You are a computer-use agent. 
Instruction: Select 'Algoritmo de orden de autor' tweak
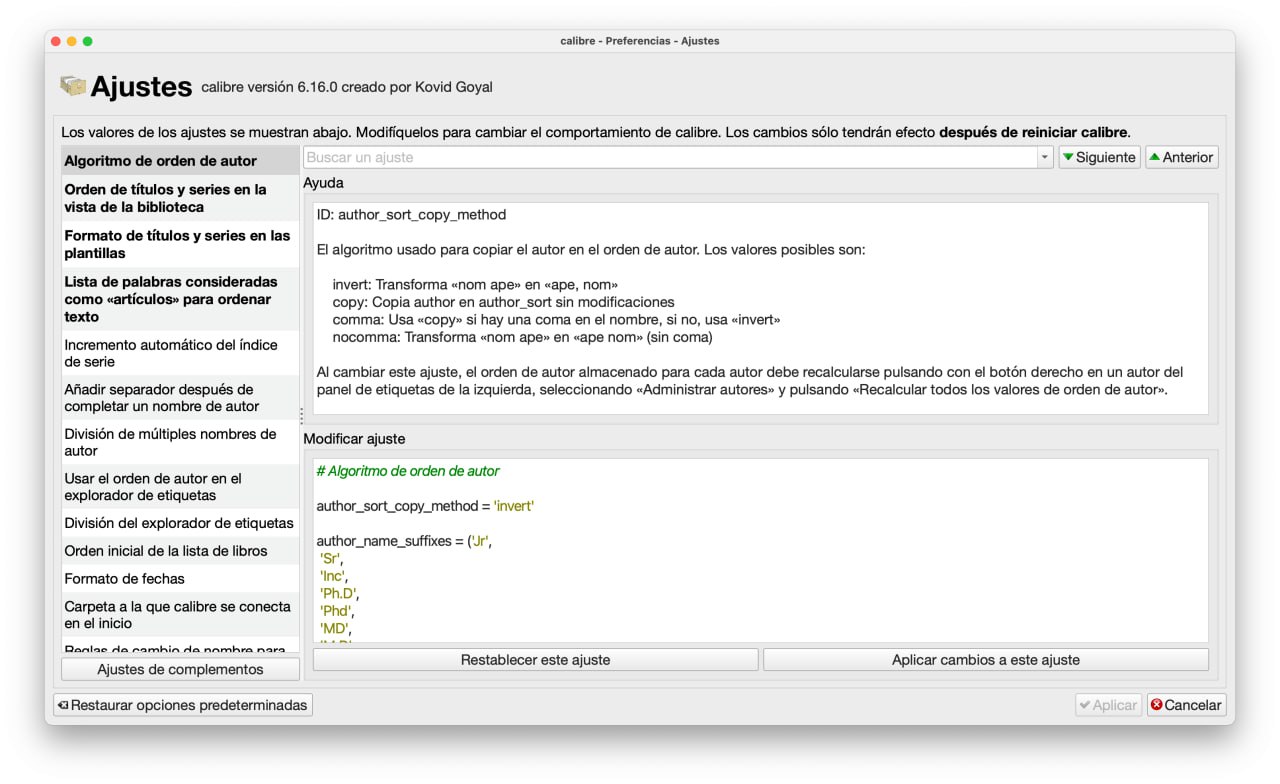pos(180,161)
